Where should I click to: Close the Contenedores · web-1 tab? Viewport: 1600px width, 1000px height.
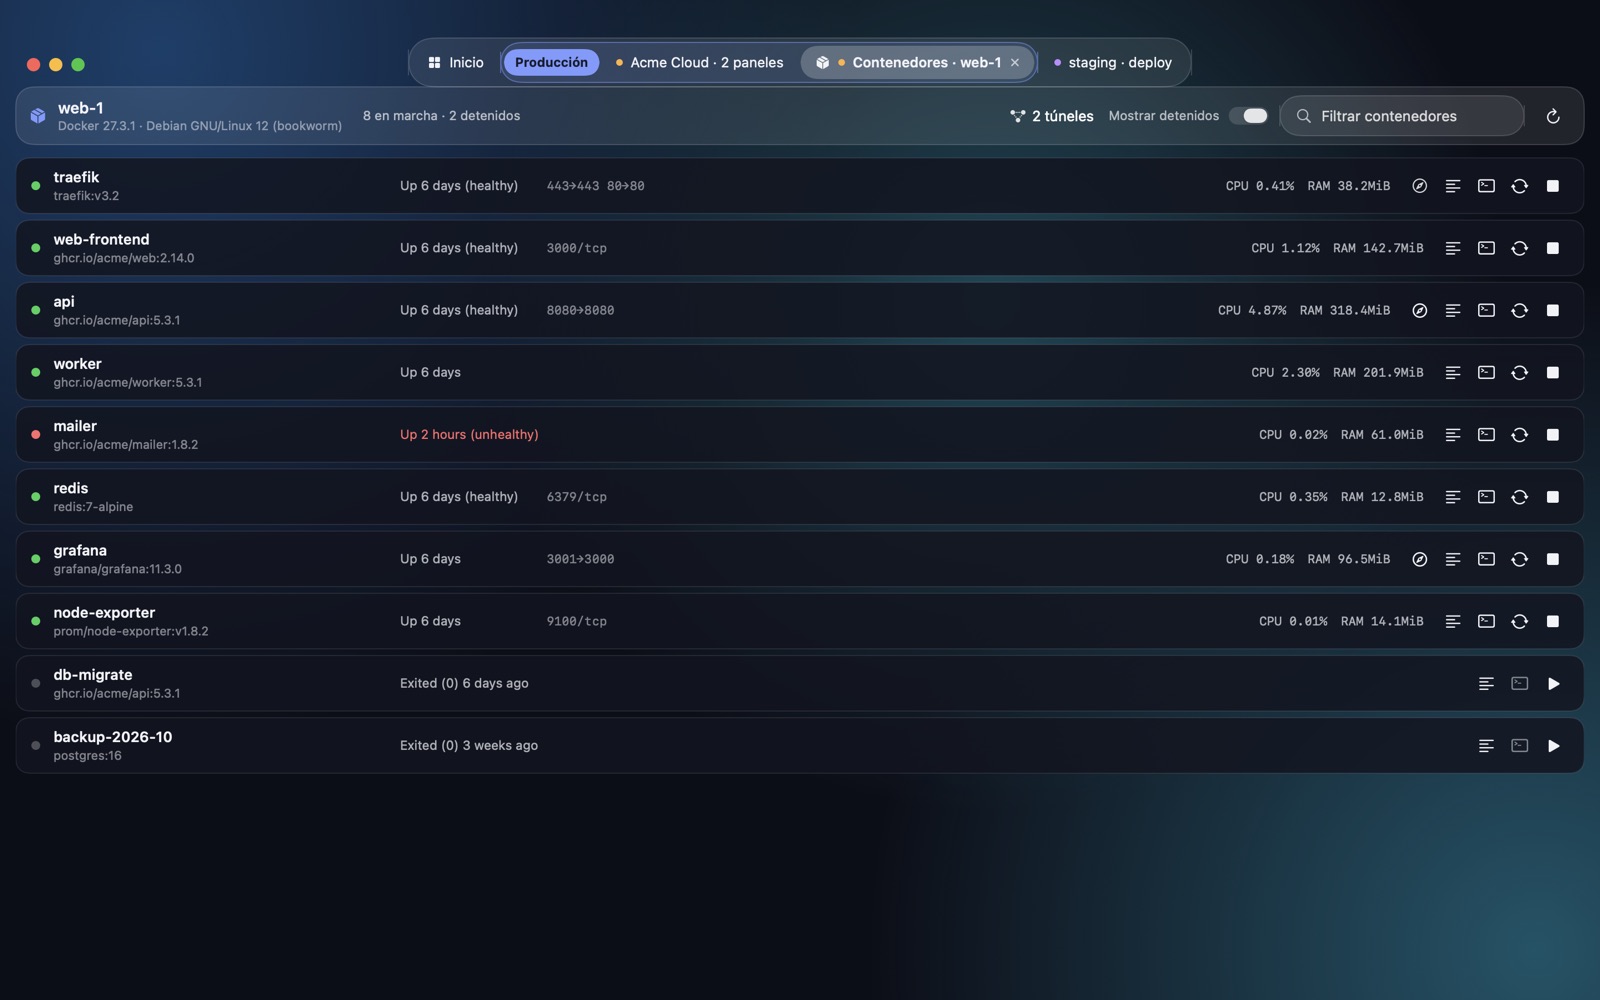pyautogui.click(x=1015, y=62)
